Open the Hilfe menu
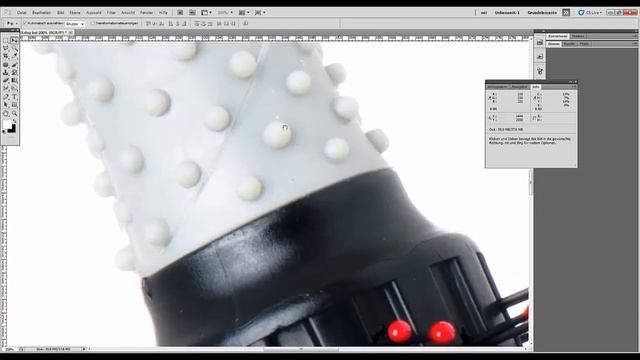The height and width of the screenshot is (360, 640). click(163, 13)
